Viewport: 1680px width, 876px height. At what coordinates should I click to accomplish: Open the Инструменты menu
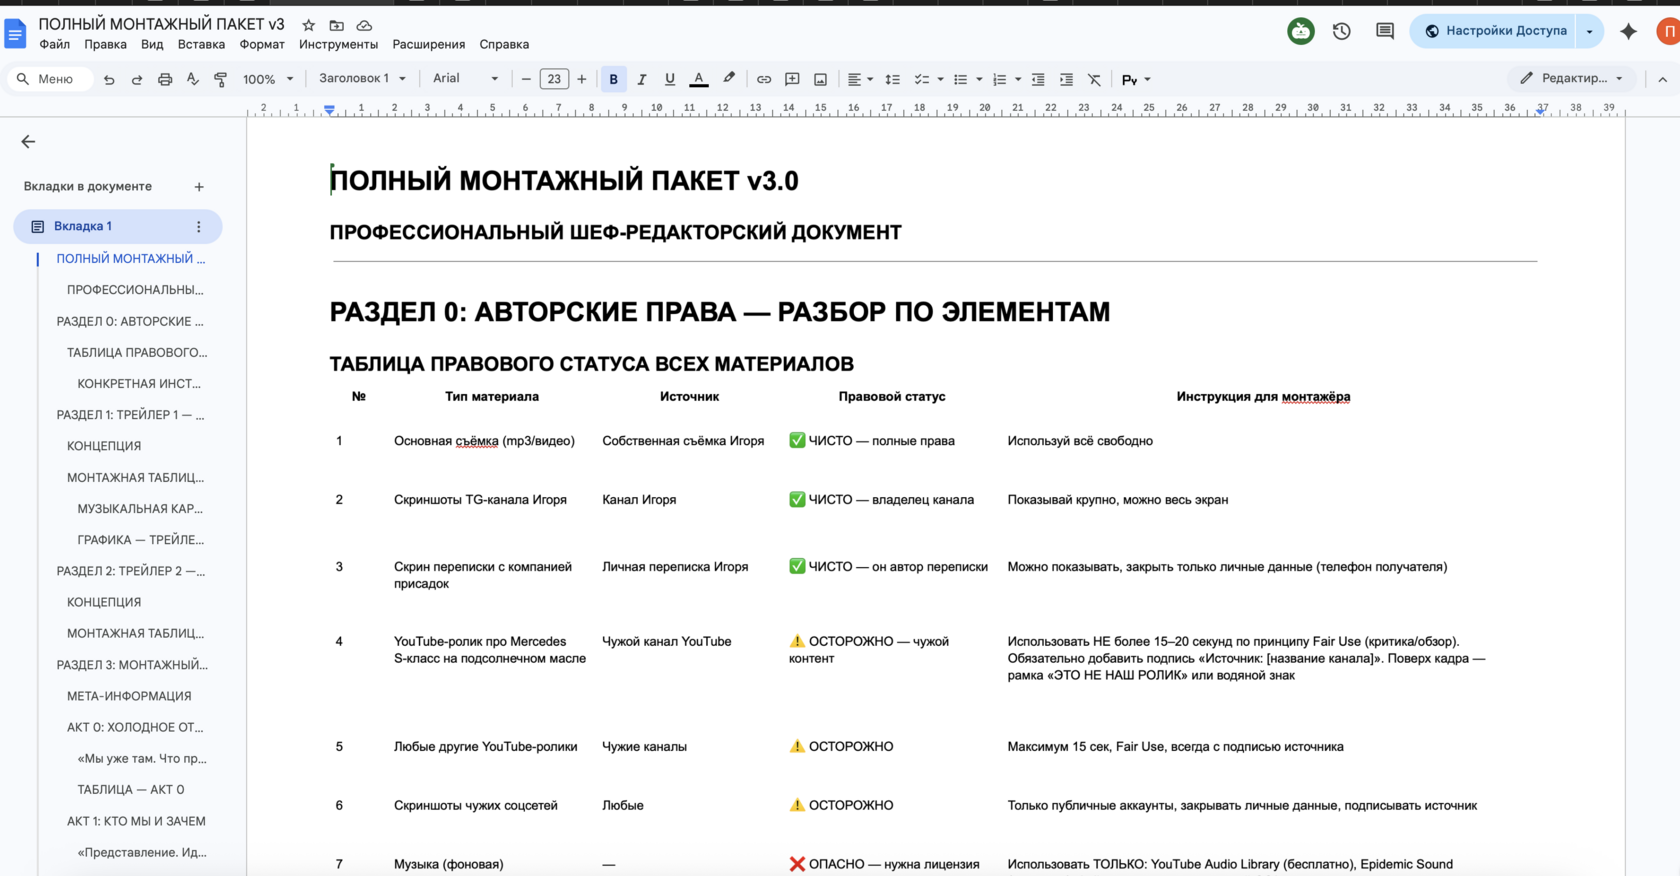click(x=338, y=44)
